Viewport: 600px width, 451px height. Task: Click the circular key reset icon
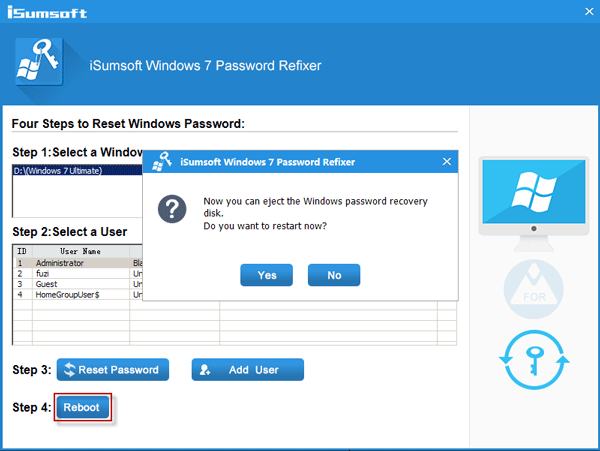tap(534, 360)
